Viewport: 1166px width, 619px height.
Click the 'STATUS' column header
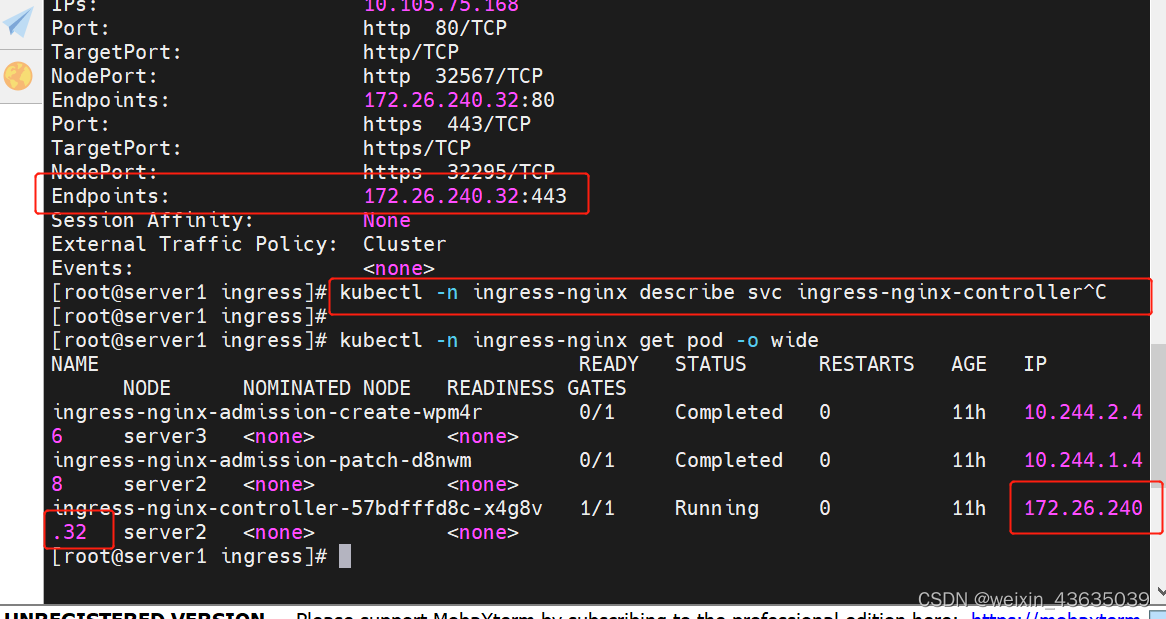pyautogui.click(x=710, y=364)
